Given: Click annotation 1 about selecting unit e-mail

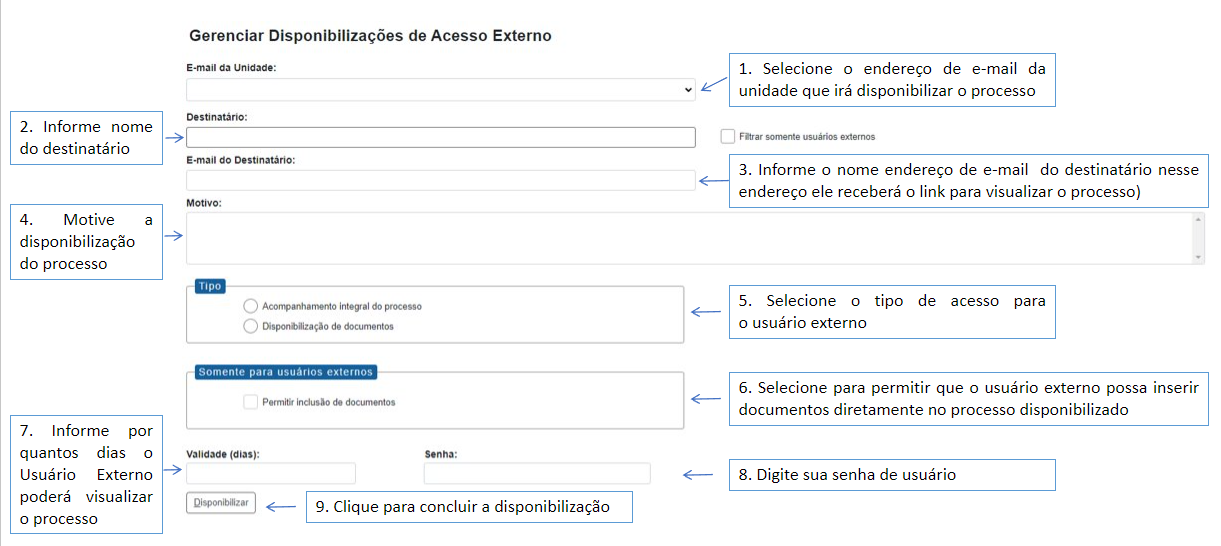Looking at the screenshot, I should (x=893, y=79).
